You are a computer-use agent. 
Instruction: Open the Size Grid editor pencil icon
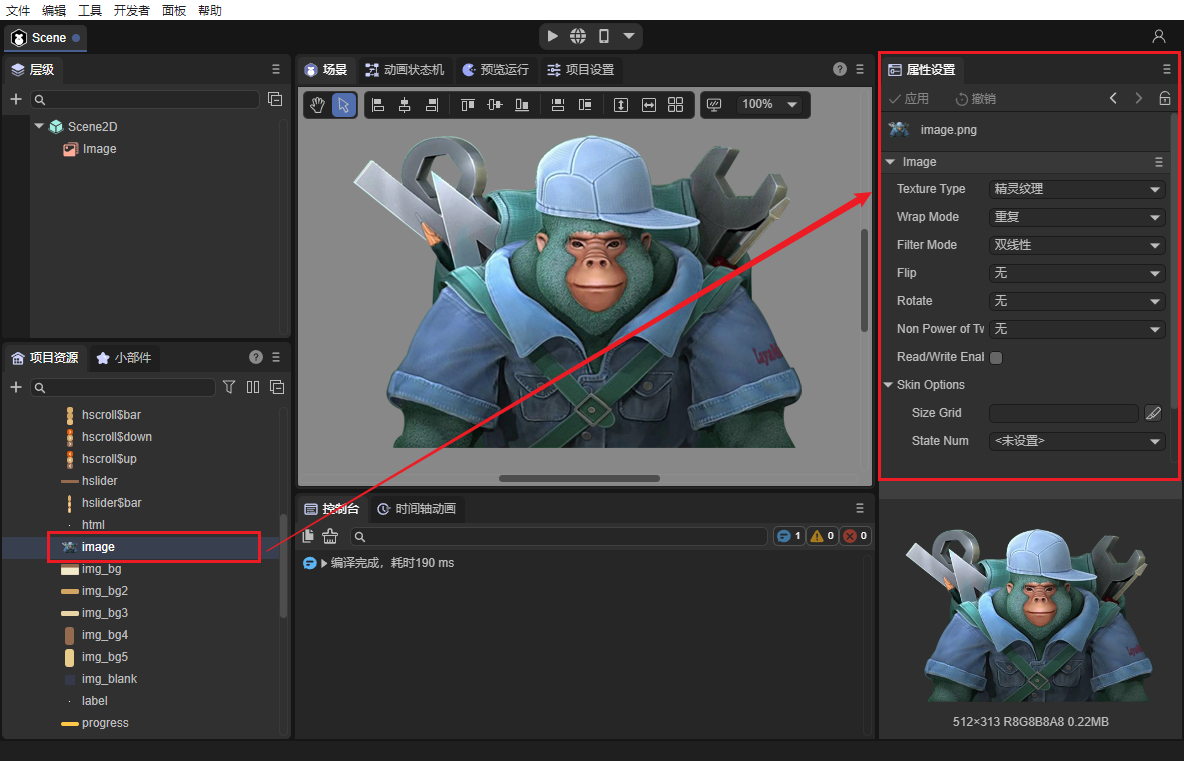pos(1153,413)
